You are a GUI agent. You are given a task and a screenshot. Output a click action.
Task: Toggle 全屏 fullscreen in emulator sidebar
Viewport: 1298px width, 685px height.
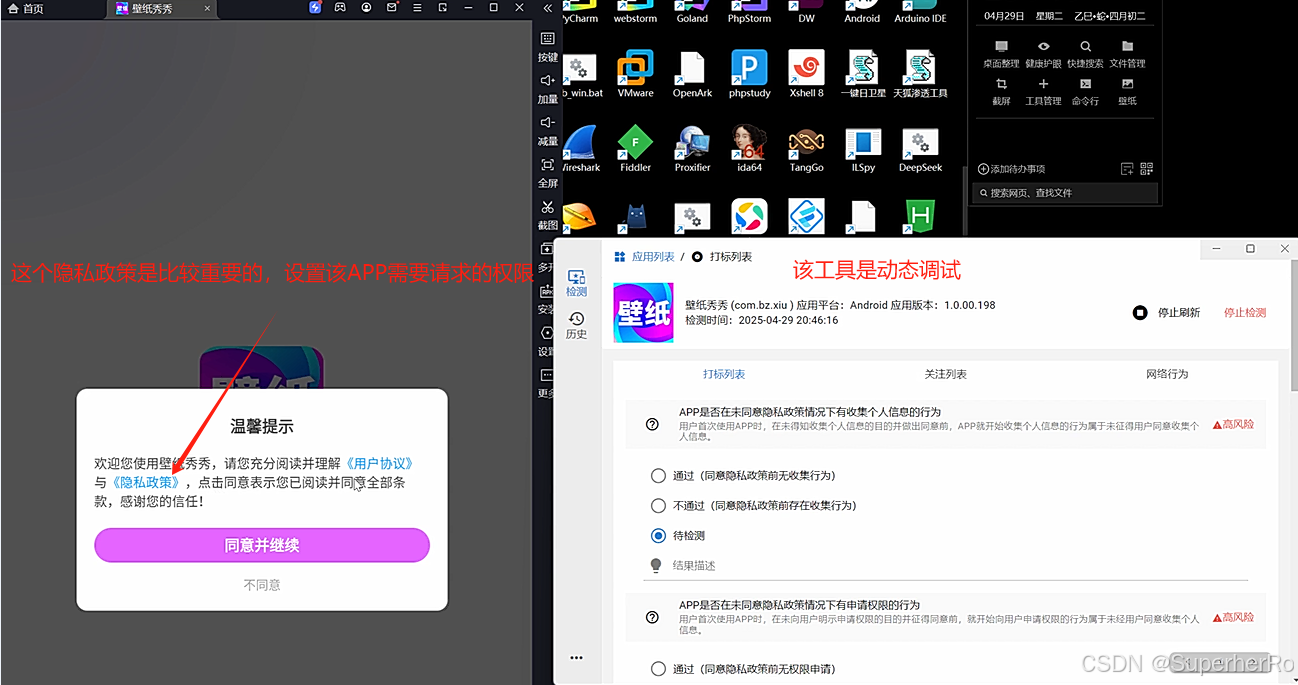548,172
